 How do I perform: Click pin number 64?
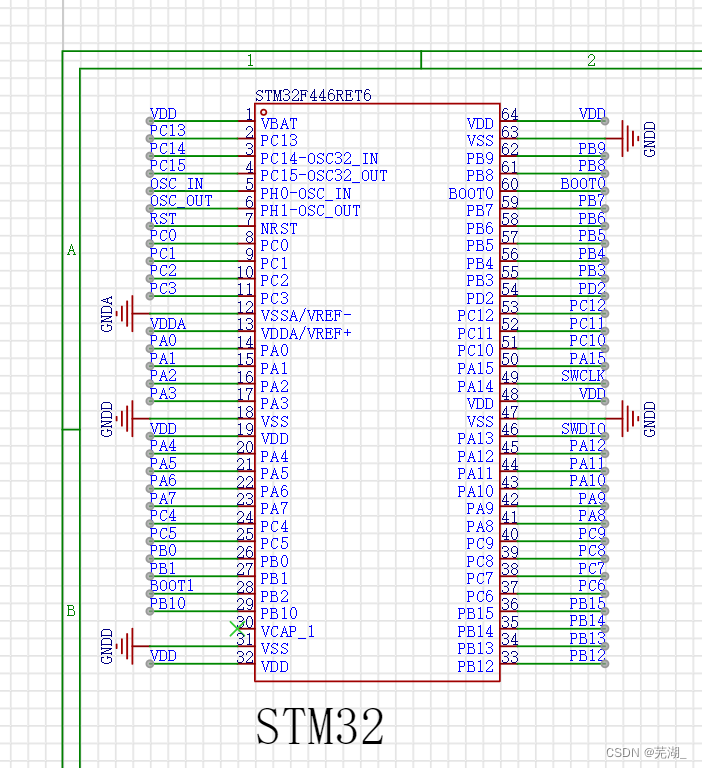(x=509, y=114)
